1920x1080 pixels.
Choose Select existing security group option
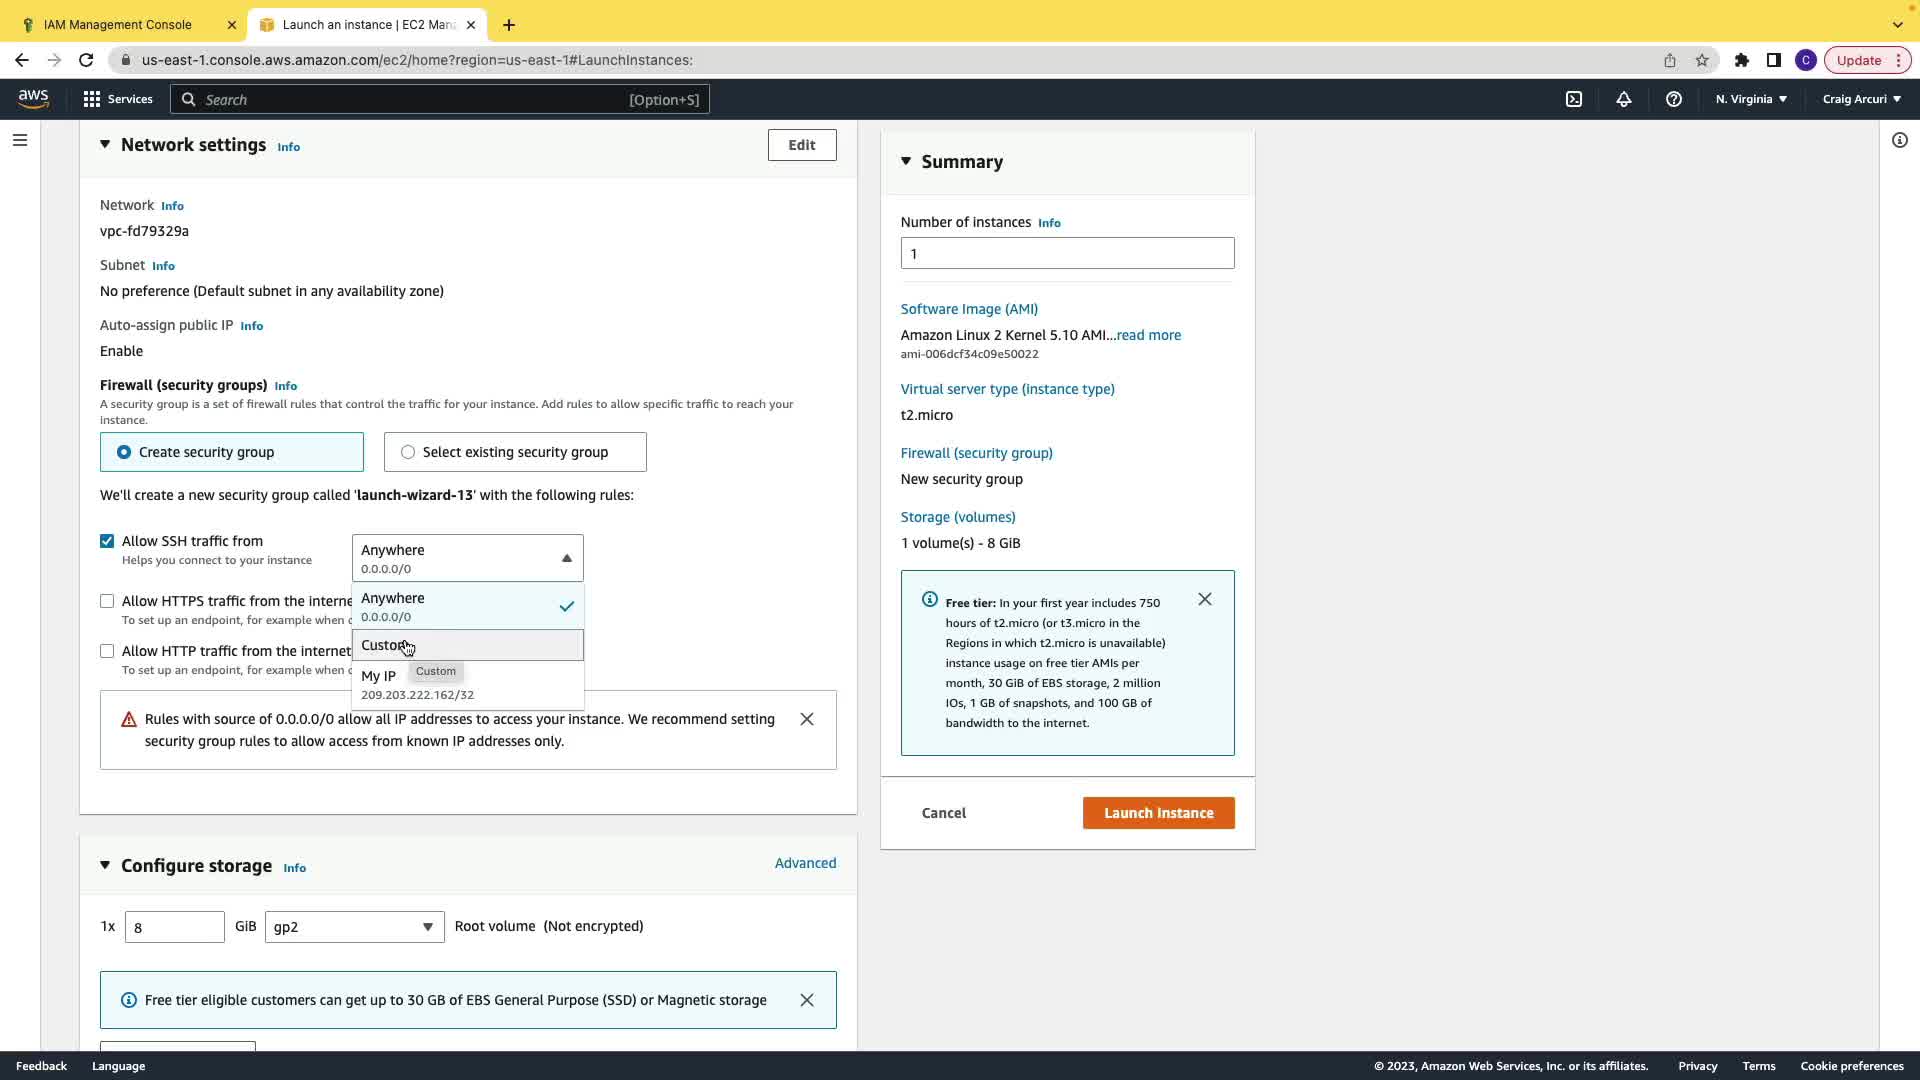[x=408, y=452]
